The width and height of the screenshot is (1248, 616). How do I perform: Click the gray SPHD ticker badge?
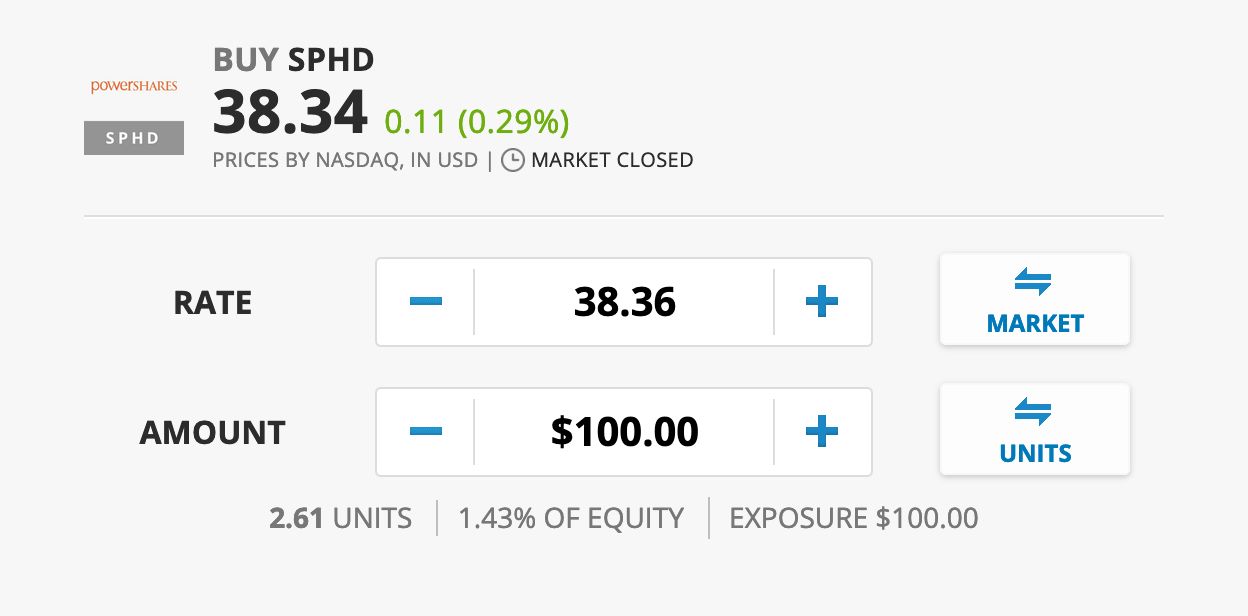[x=134, y=138]
